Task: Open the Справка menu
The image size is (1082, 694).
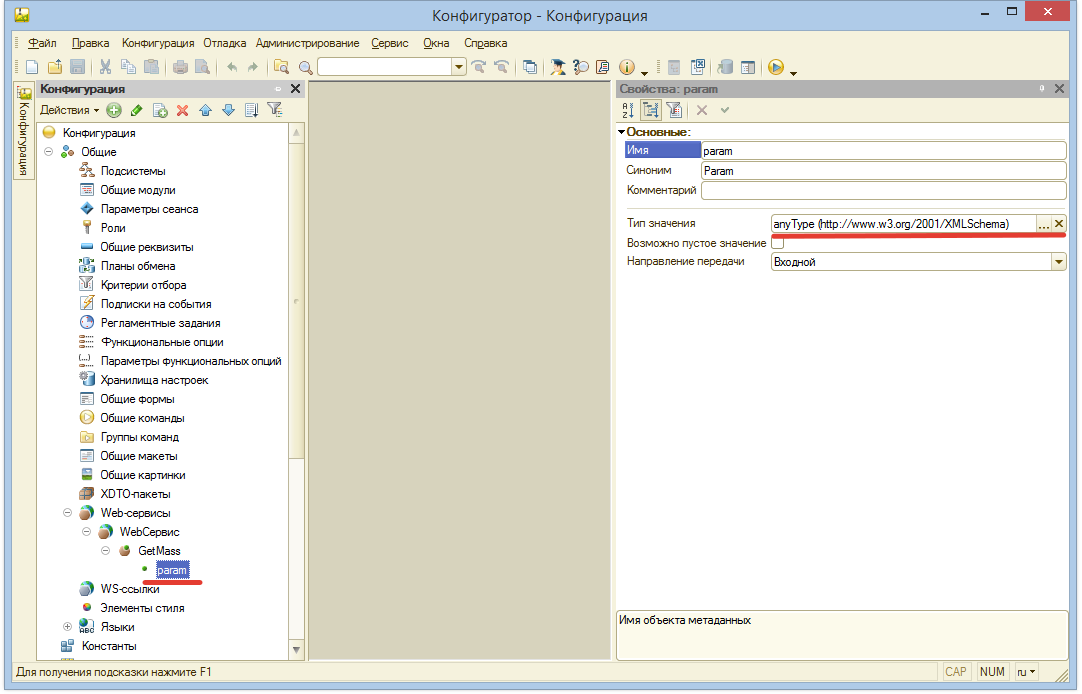Action: [x=486, y=43]
